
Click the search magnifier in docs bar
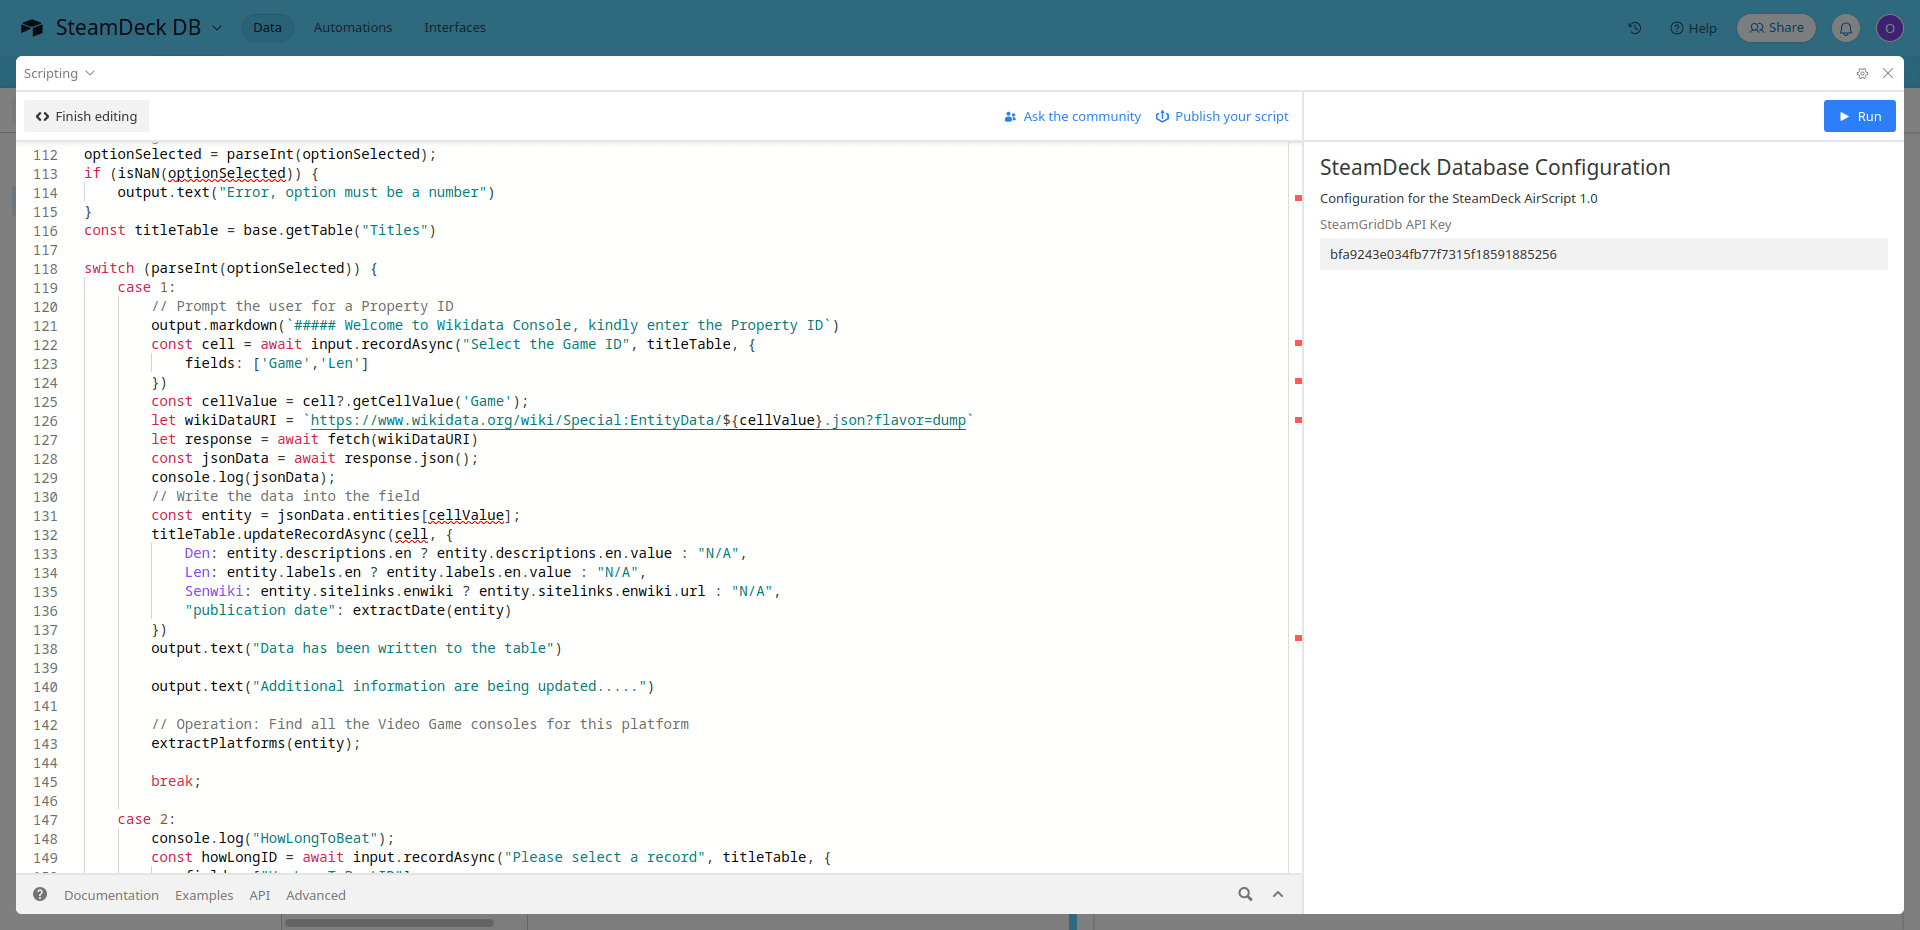(1245, 894)
